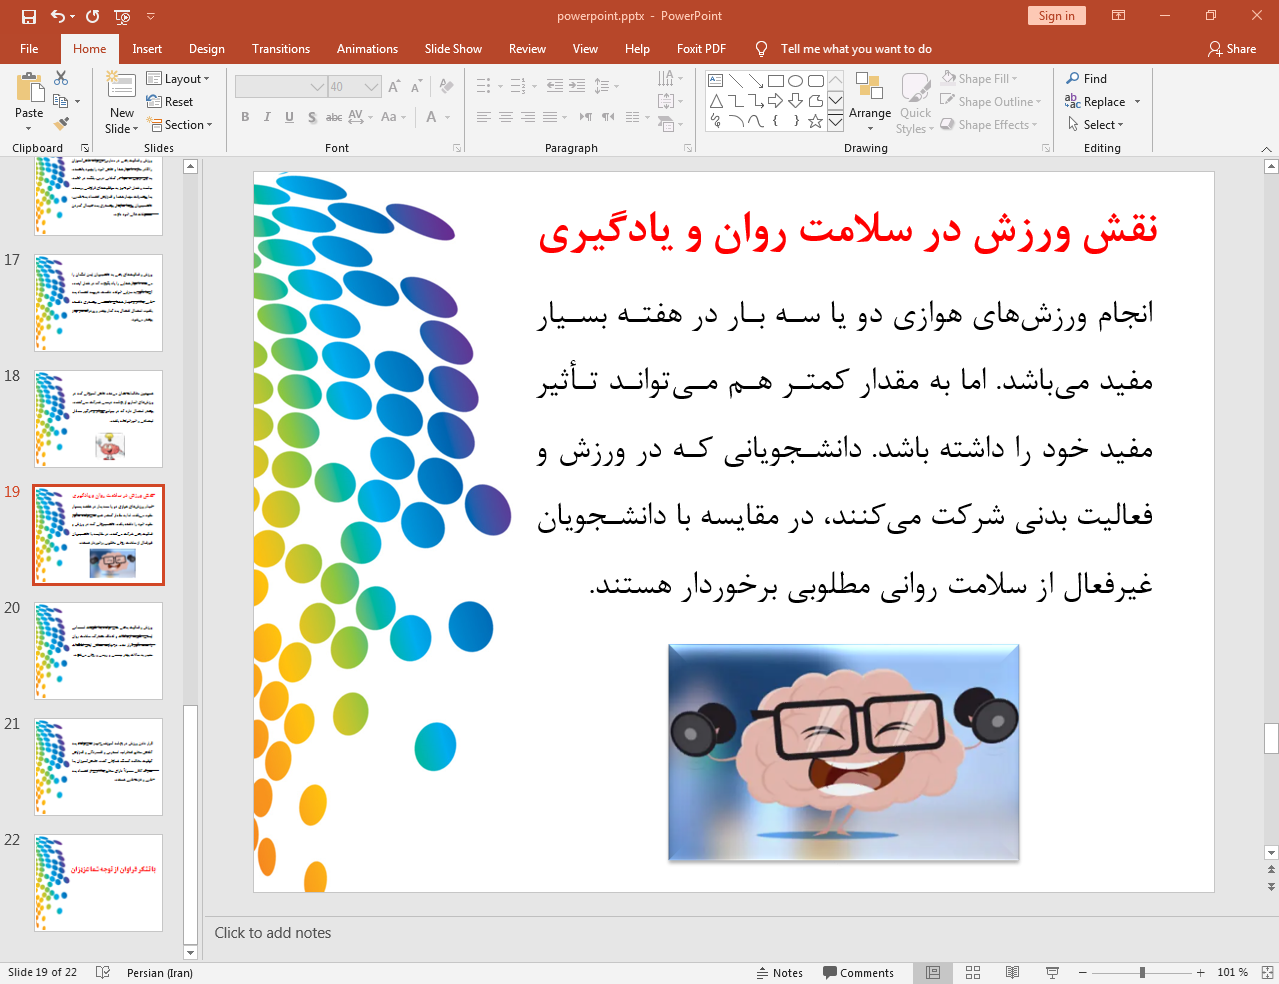Select slide 20 thumbnail
This screenshot has height=984, width=1279.
(98, 651)
